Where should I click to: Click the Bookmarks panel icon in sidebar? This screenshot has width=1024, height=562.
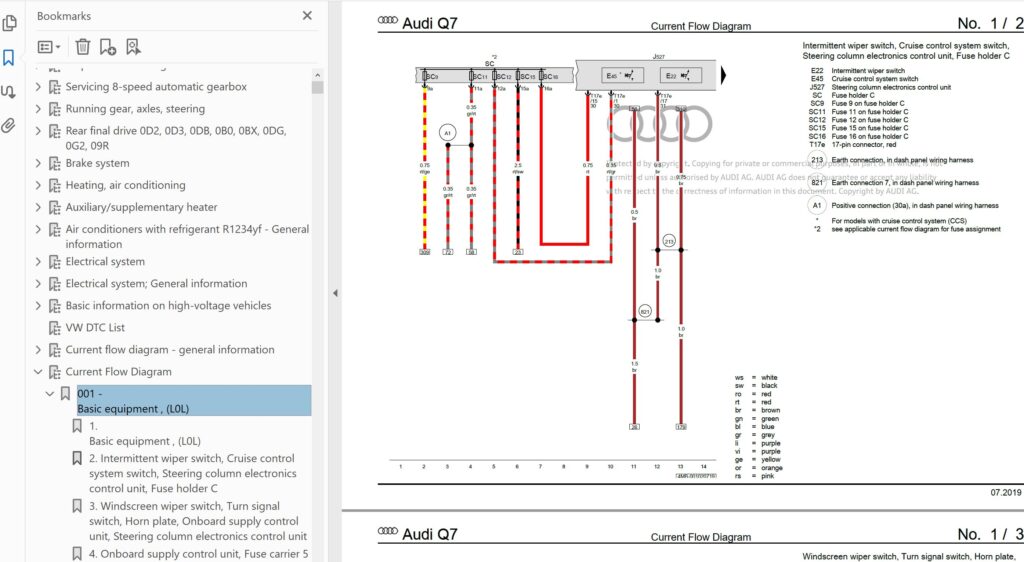pyautogui.click(x=9, y=57)
